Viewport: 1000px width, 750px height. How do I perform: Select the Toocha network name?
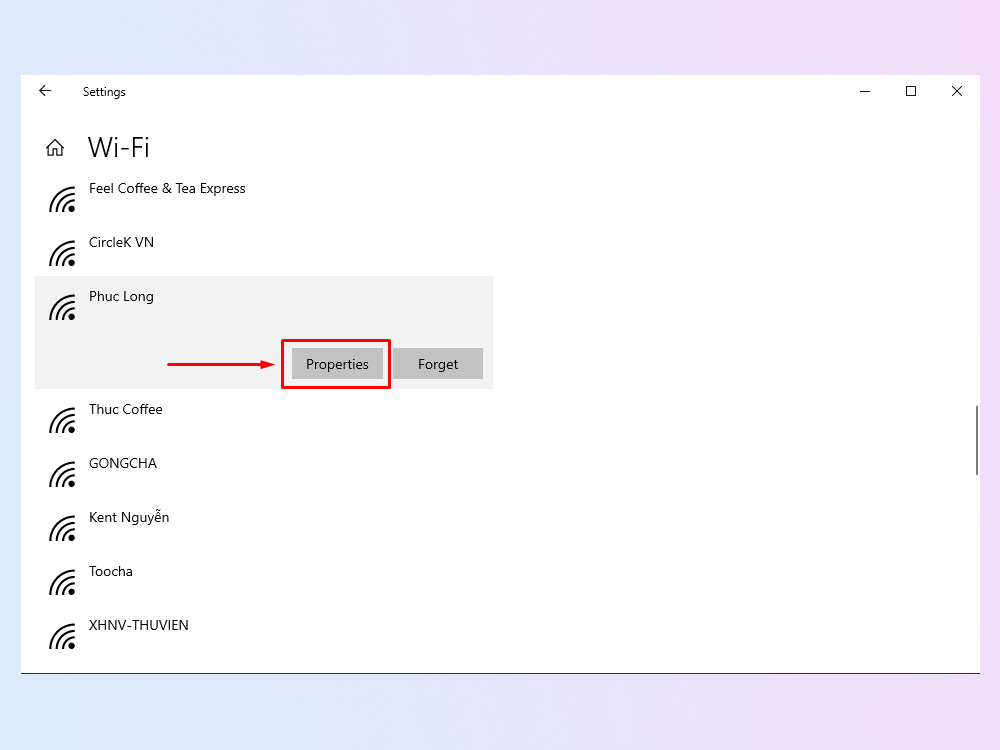coord(111,571)
